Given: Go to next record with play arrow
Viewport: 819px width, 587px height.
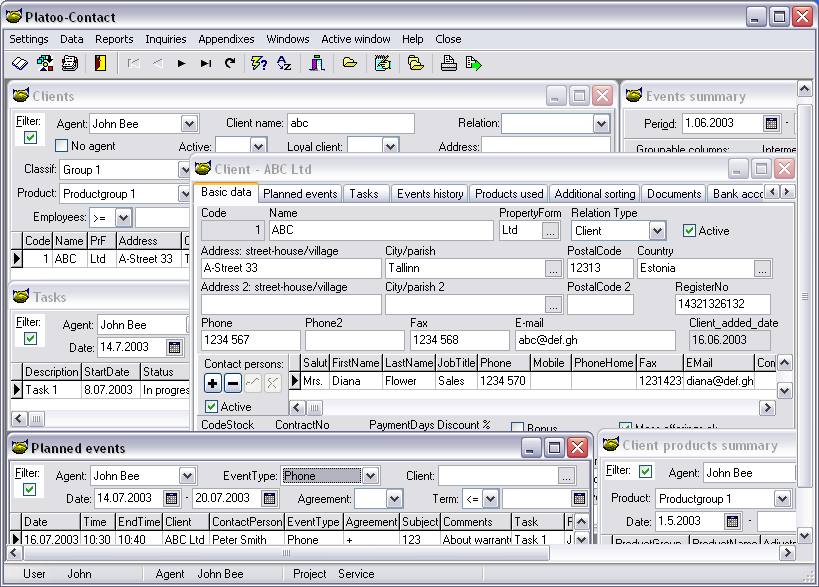Looking at the screenshot, I should [x=181, y=64].
